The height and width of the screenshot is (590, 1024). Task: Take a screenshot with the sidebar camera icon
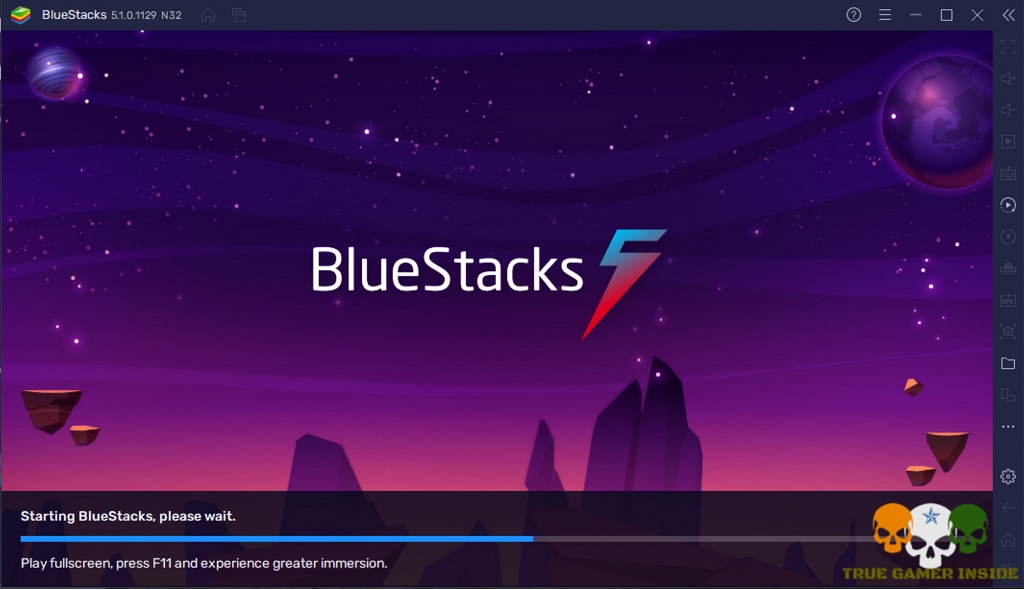tap(1008, 329)
